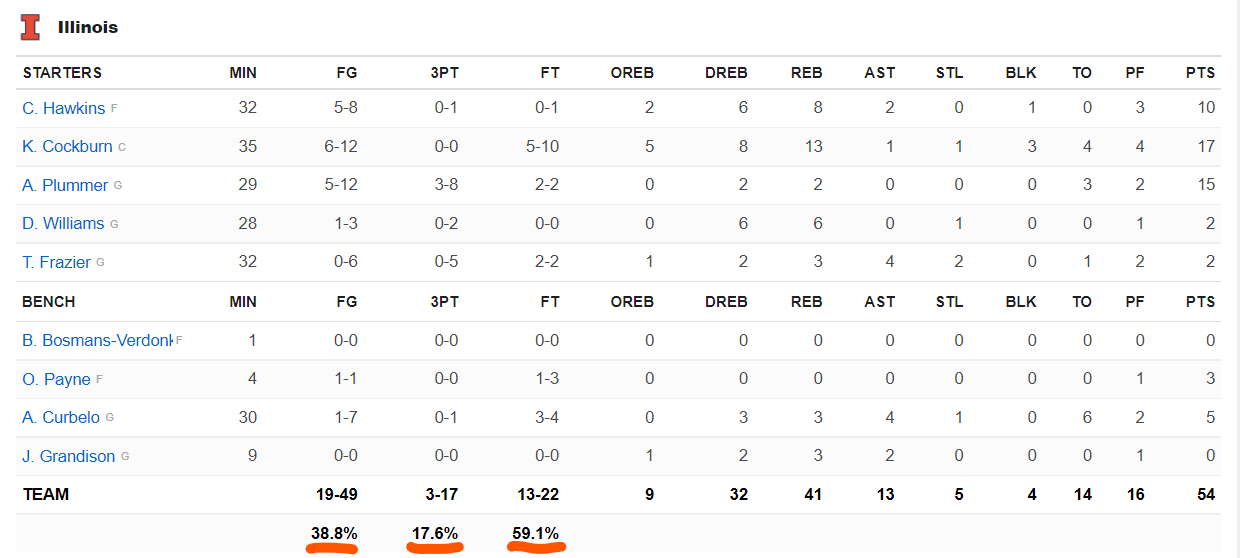Image resolution: width=1240 pixels, height=558 pixels.
Task: Open B. Bosmans-Verdonk player link
Action: (97, 340)
